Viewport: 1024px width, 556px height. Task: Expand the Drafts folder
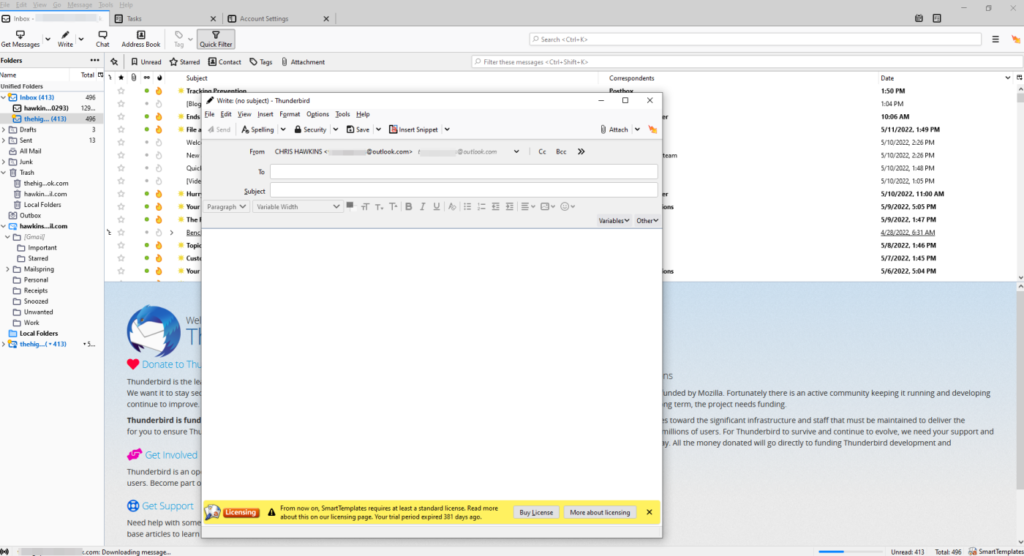pyautogui.click(x=4, y=130)
